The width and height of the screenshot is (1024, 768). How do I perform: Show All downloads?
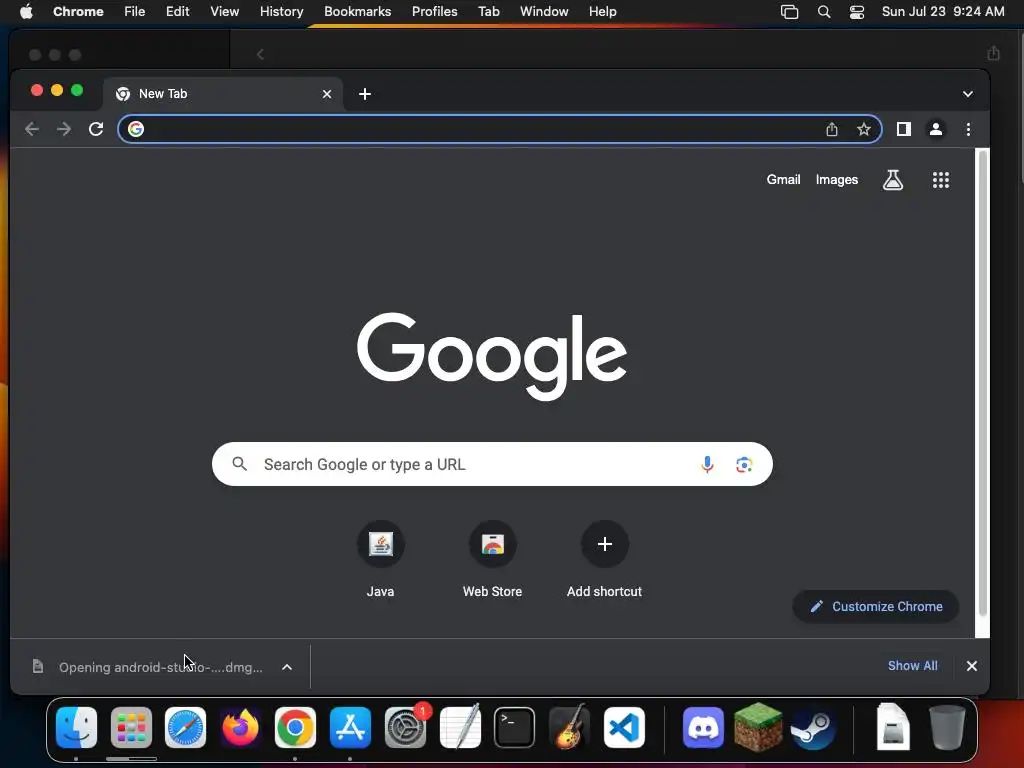912,665
